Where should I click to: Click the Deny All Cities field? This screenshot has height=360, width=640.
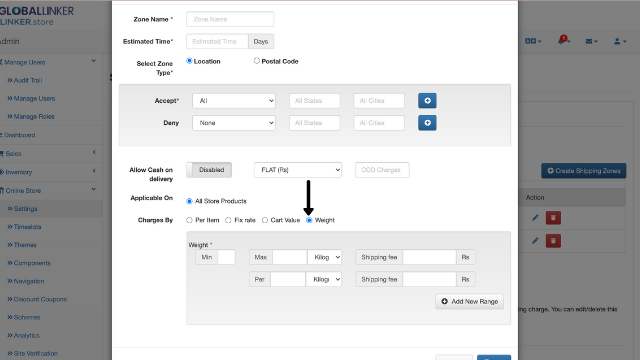[379, 123]
